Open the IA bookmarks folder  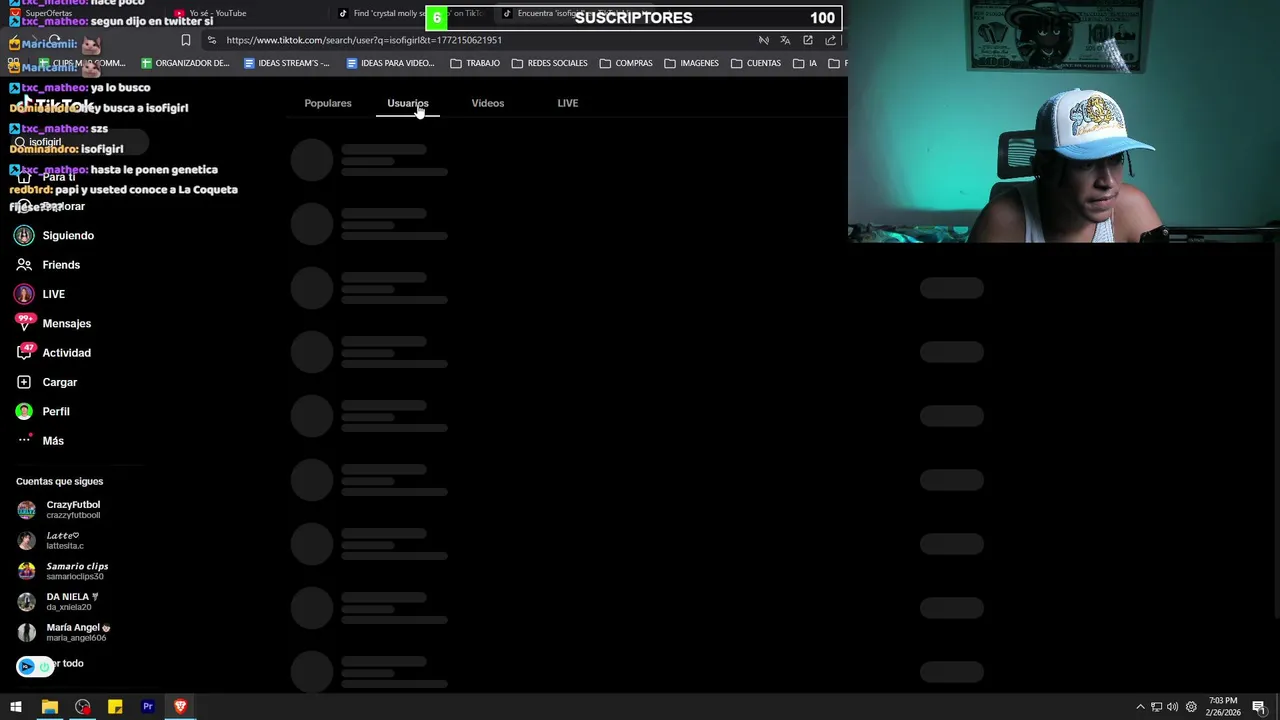tap(805, 63)
